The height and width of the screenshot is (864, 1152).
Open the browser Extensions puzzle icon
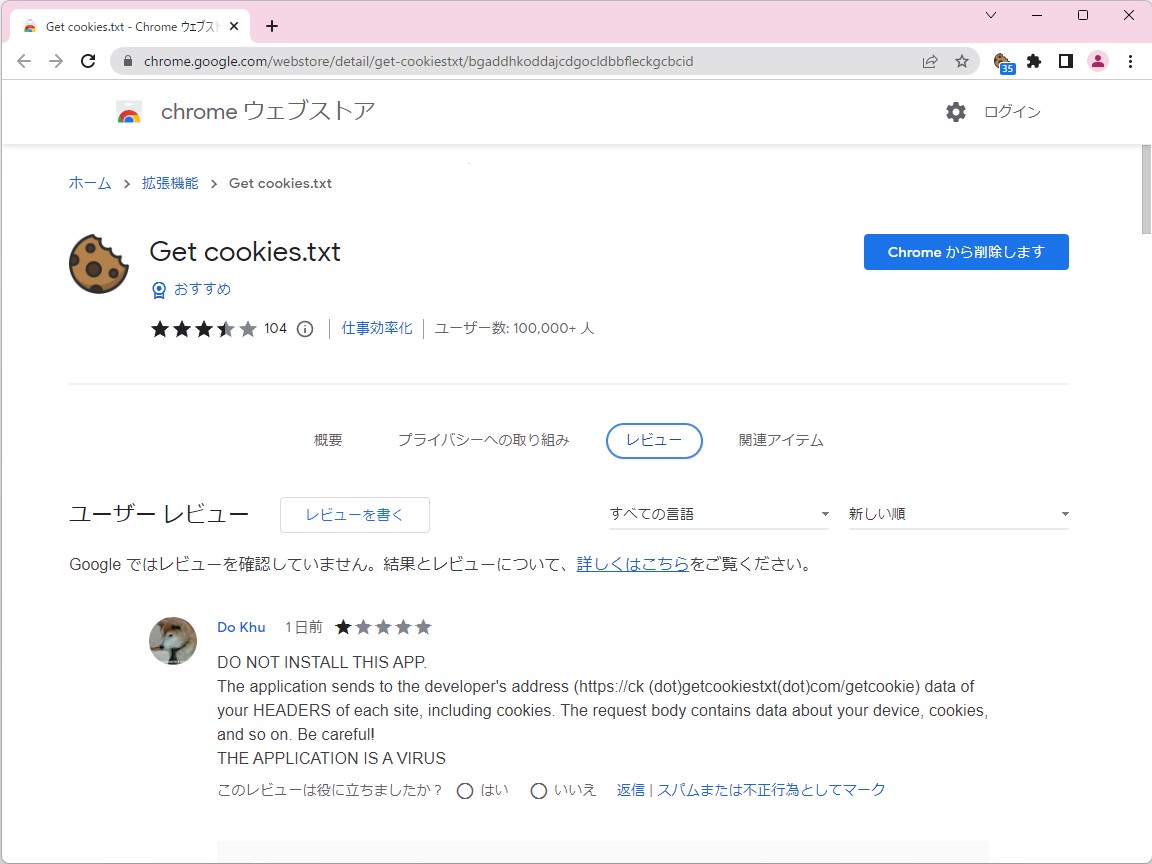[x=1033, y=61]
